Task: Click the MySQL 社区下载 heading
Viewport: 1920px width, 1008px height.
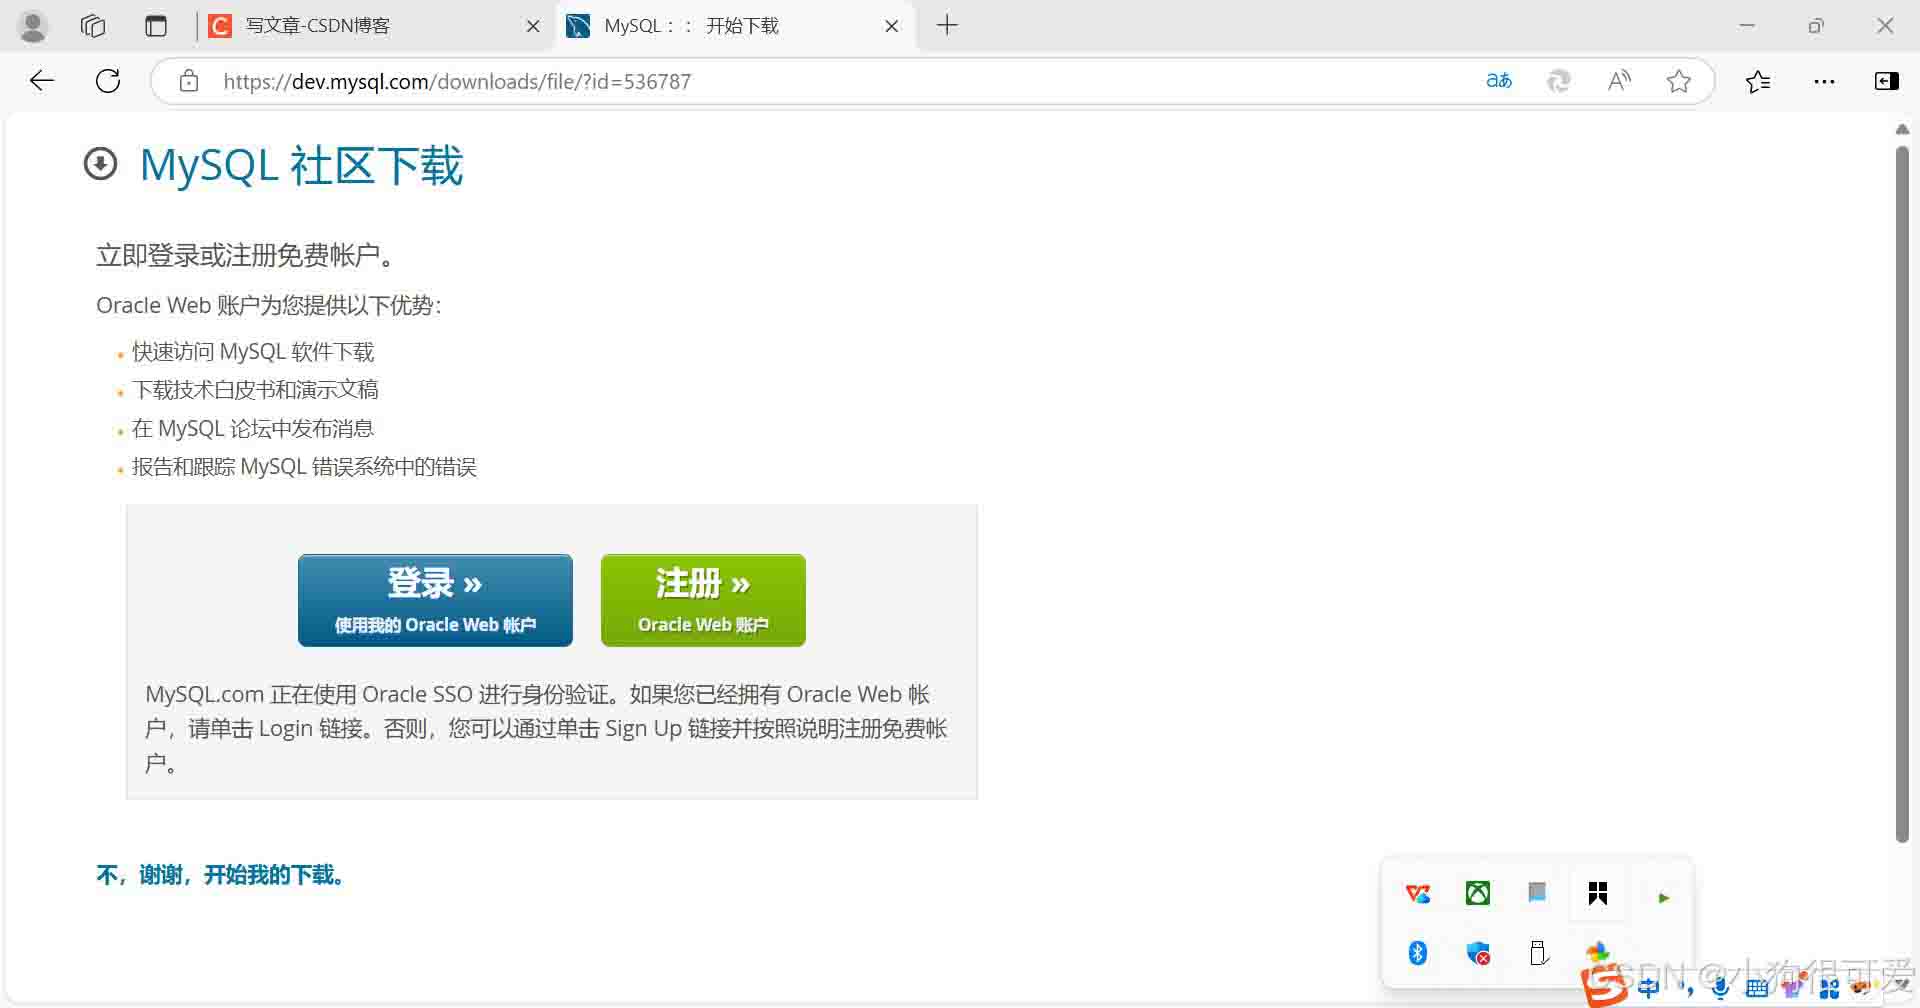Action: click(302, 165)
